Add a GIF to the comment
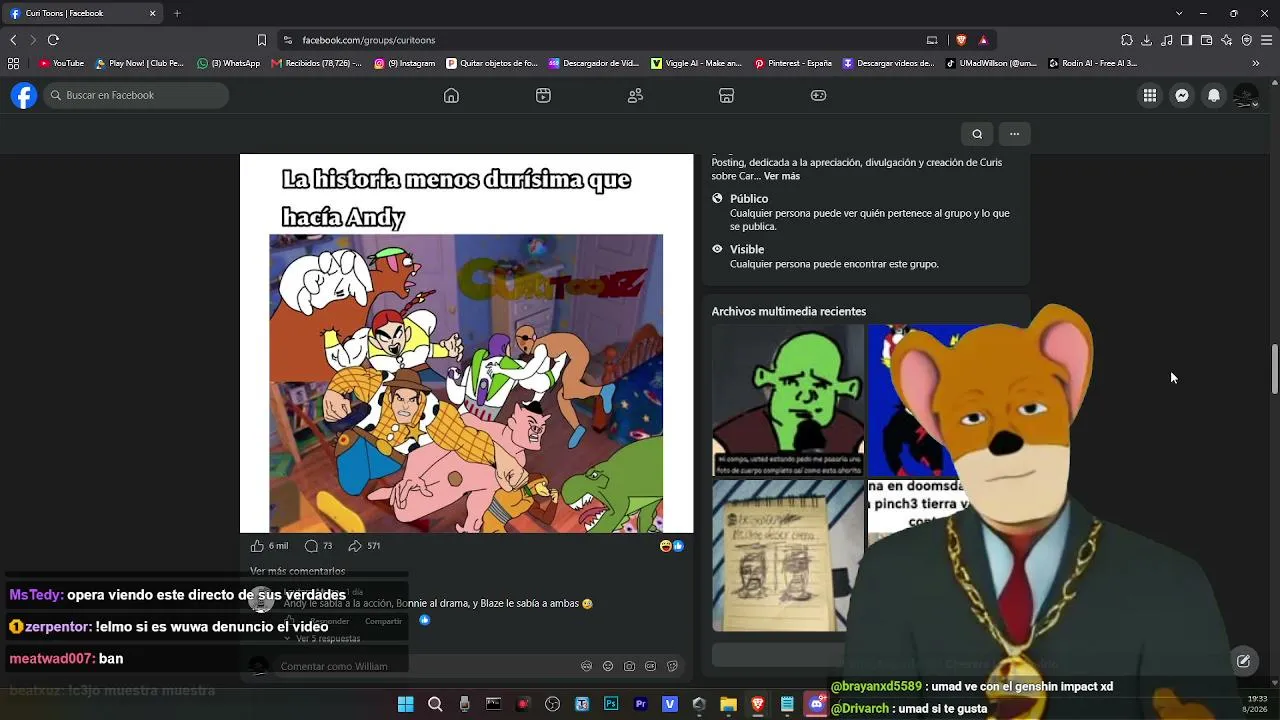Screen dimensions: 1280x720 651,666
